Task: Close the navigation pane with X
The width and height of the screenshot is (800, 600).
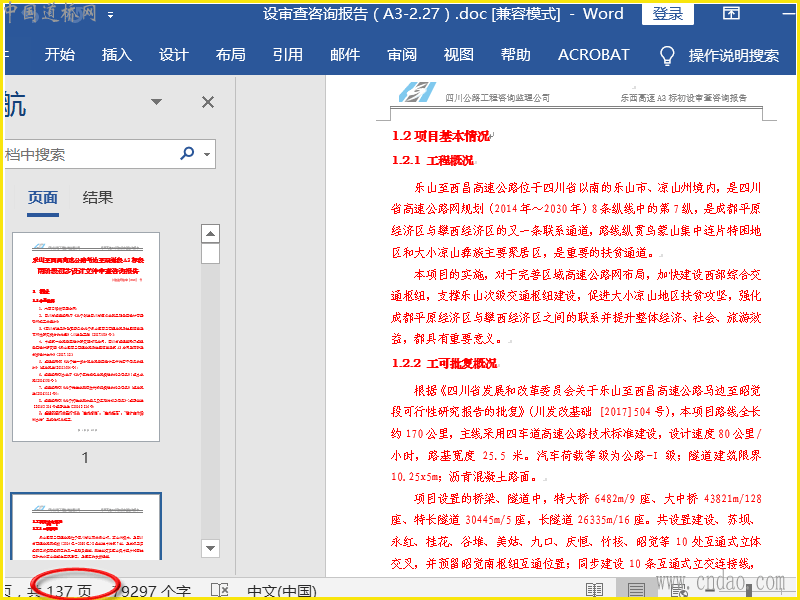Action: point(208,102)
